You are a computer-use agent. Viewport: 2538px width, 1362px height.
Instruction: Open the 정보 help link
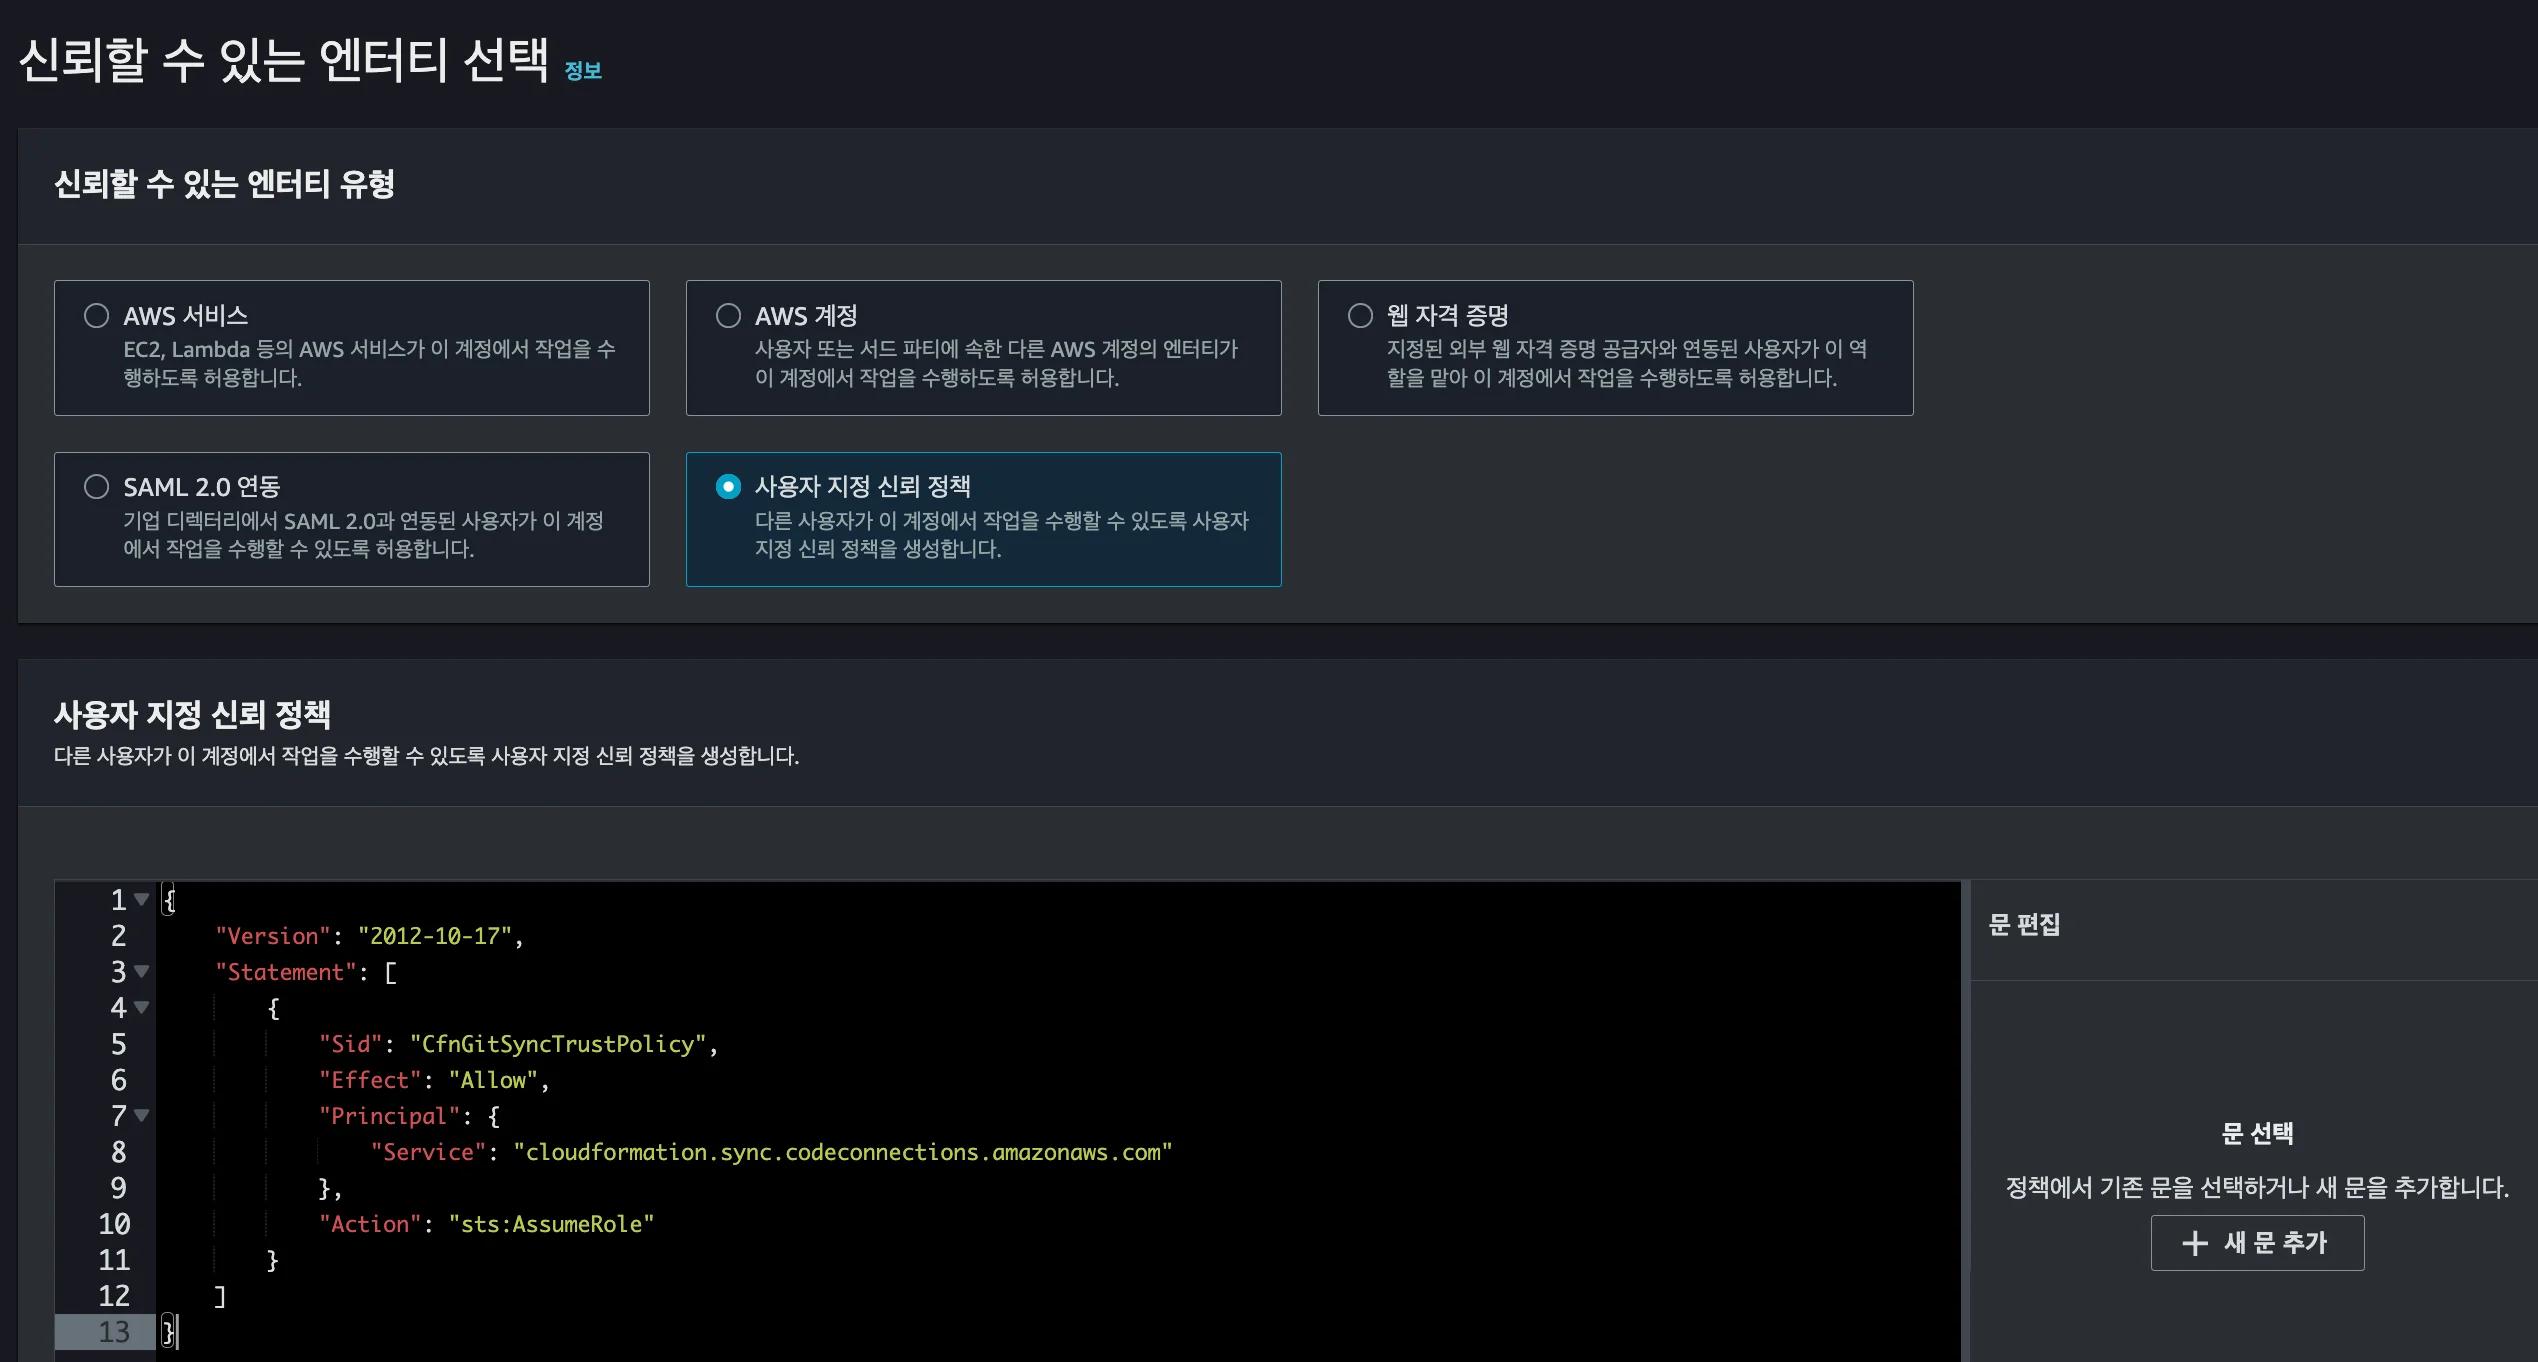point(585,70)
